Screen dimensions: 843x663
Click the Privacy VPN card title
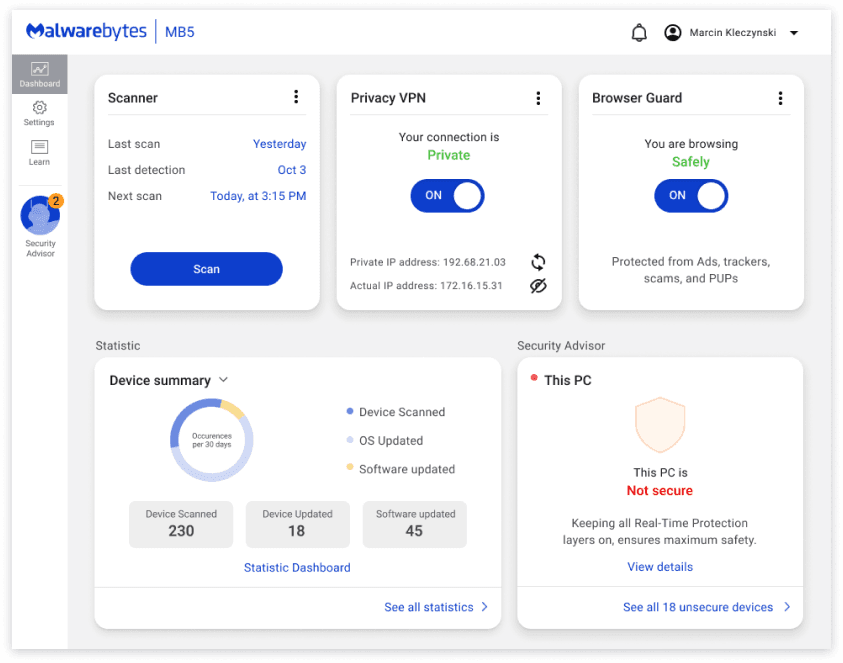click(x=388, y=98)
